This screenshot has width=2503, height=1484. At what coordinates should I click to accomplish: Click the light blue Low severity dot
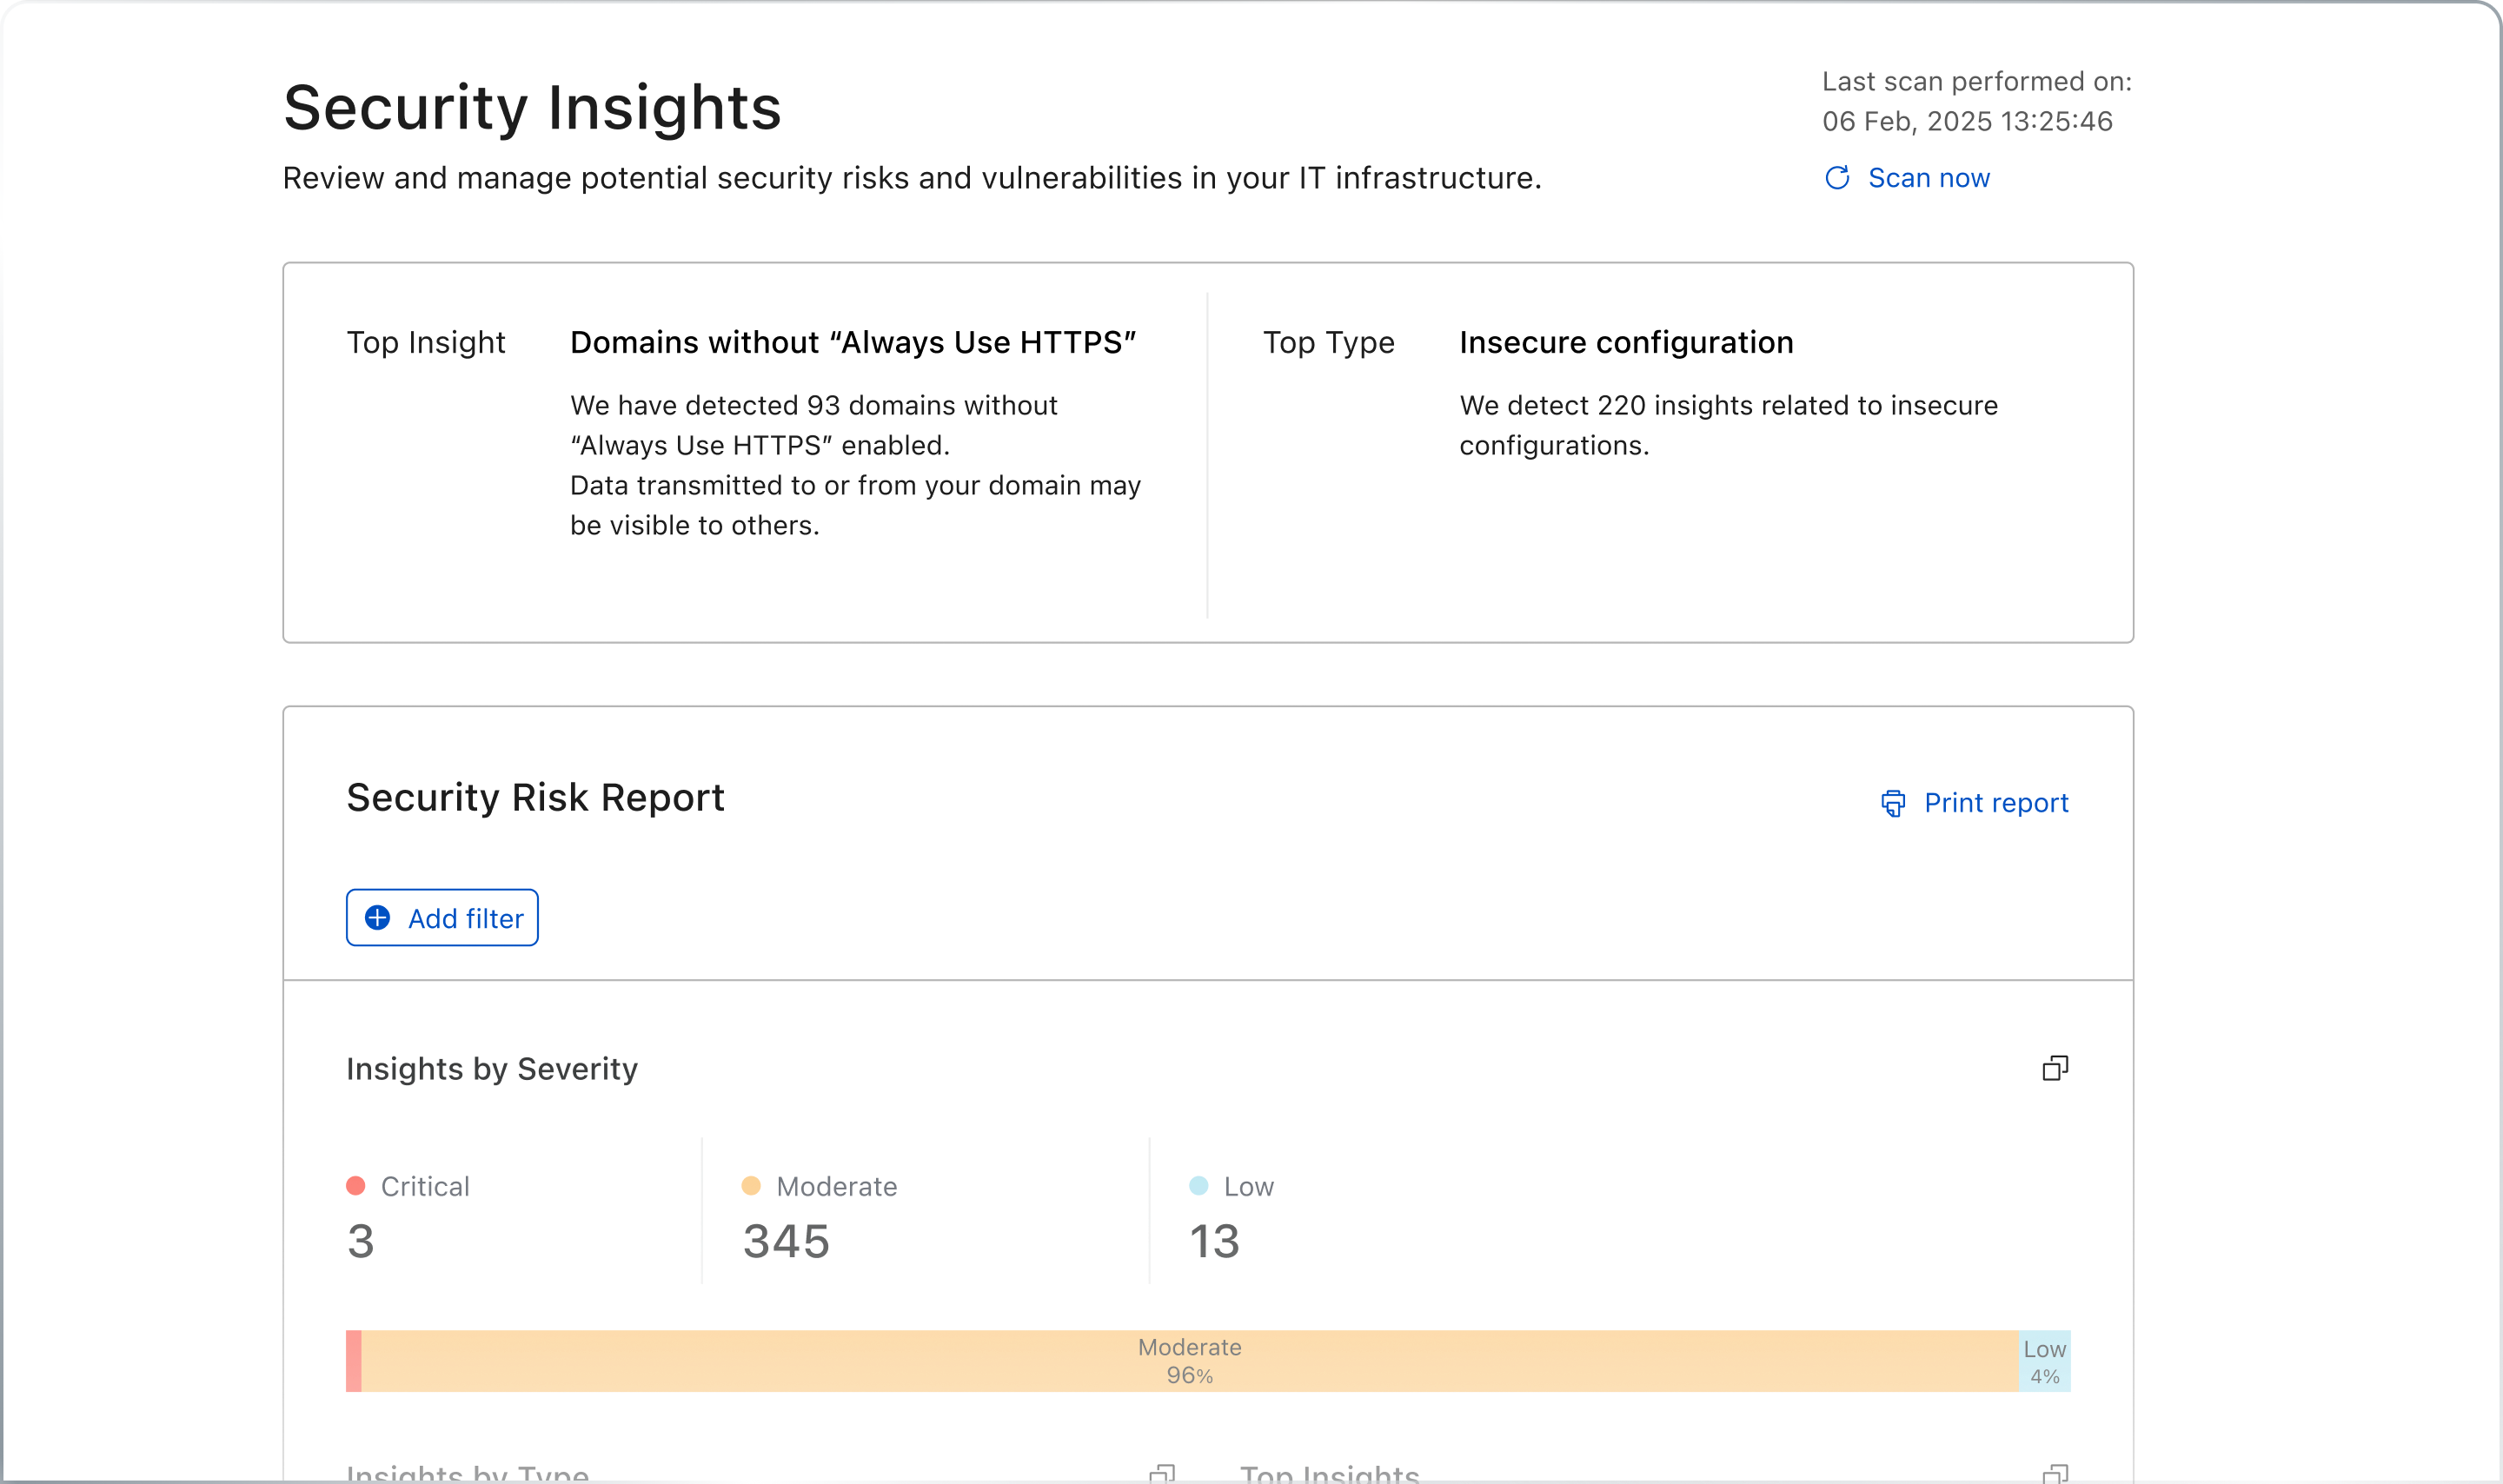coord(1198,1186)
